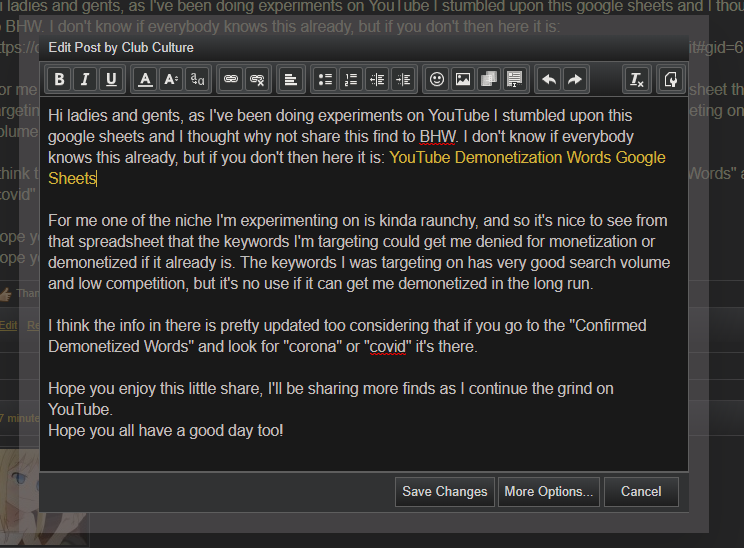
Task: Remove formatting with the Tx icon
Action: pyautogui.click(x=636, y=79)
